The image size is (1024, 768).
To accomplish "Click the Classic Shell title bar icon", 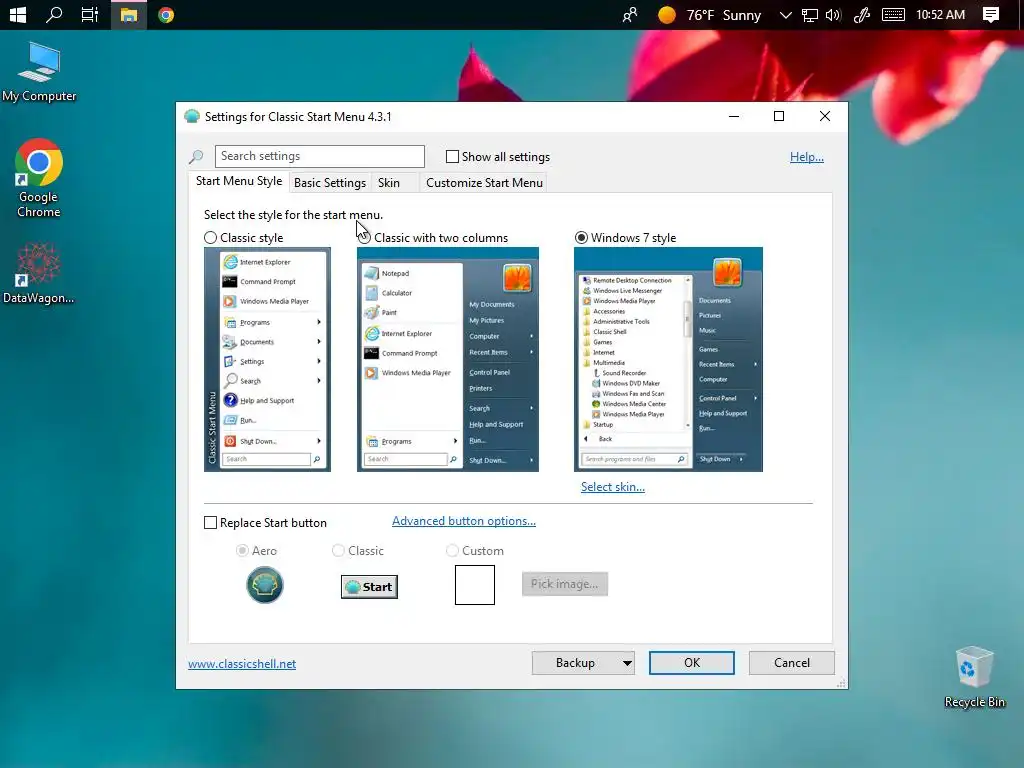I will point(192,116).
